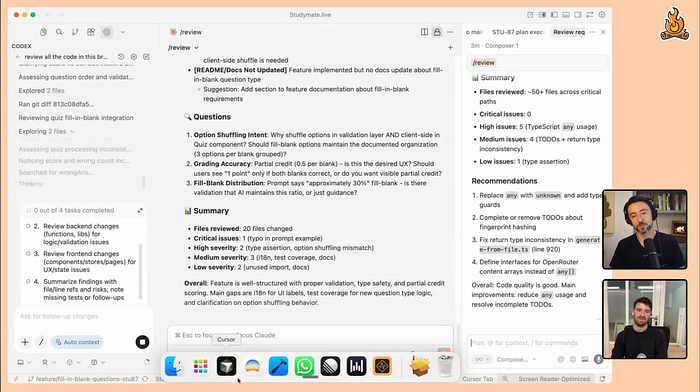This screenshot has width=700, height=392.
Task: Open the reasoning effort dropdown in Codex footer
Action: point(73,363)
